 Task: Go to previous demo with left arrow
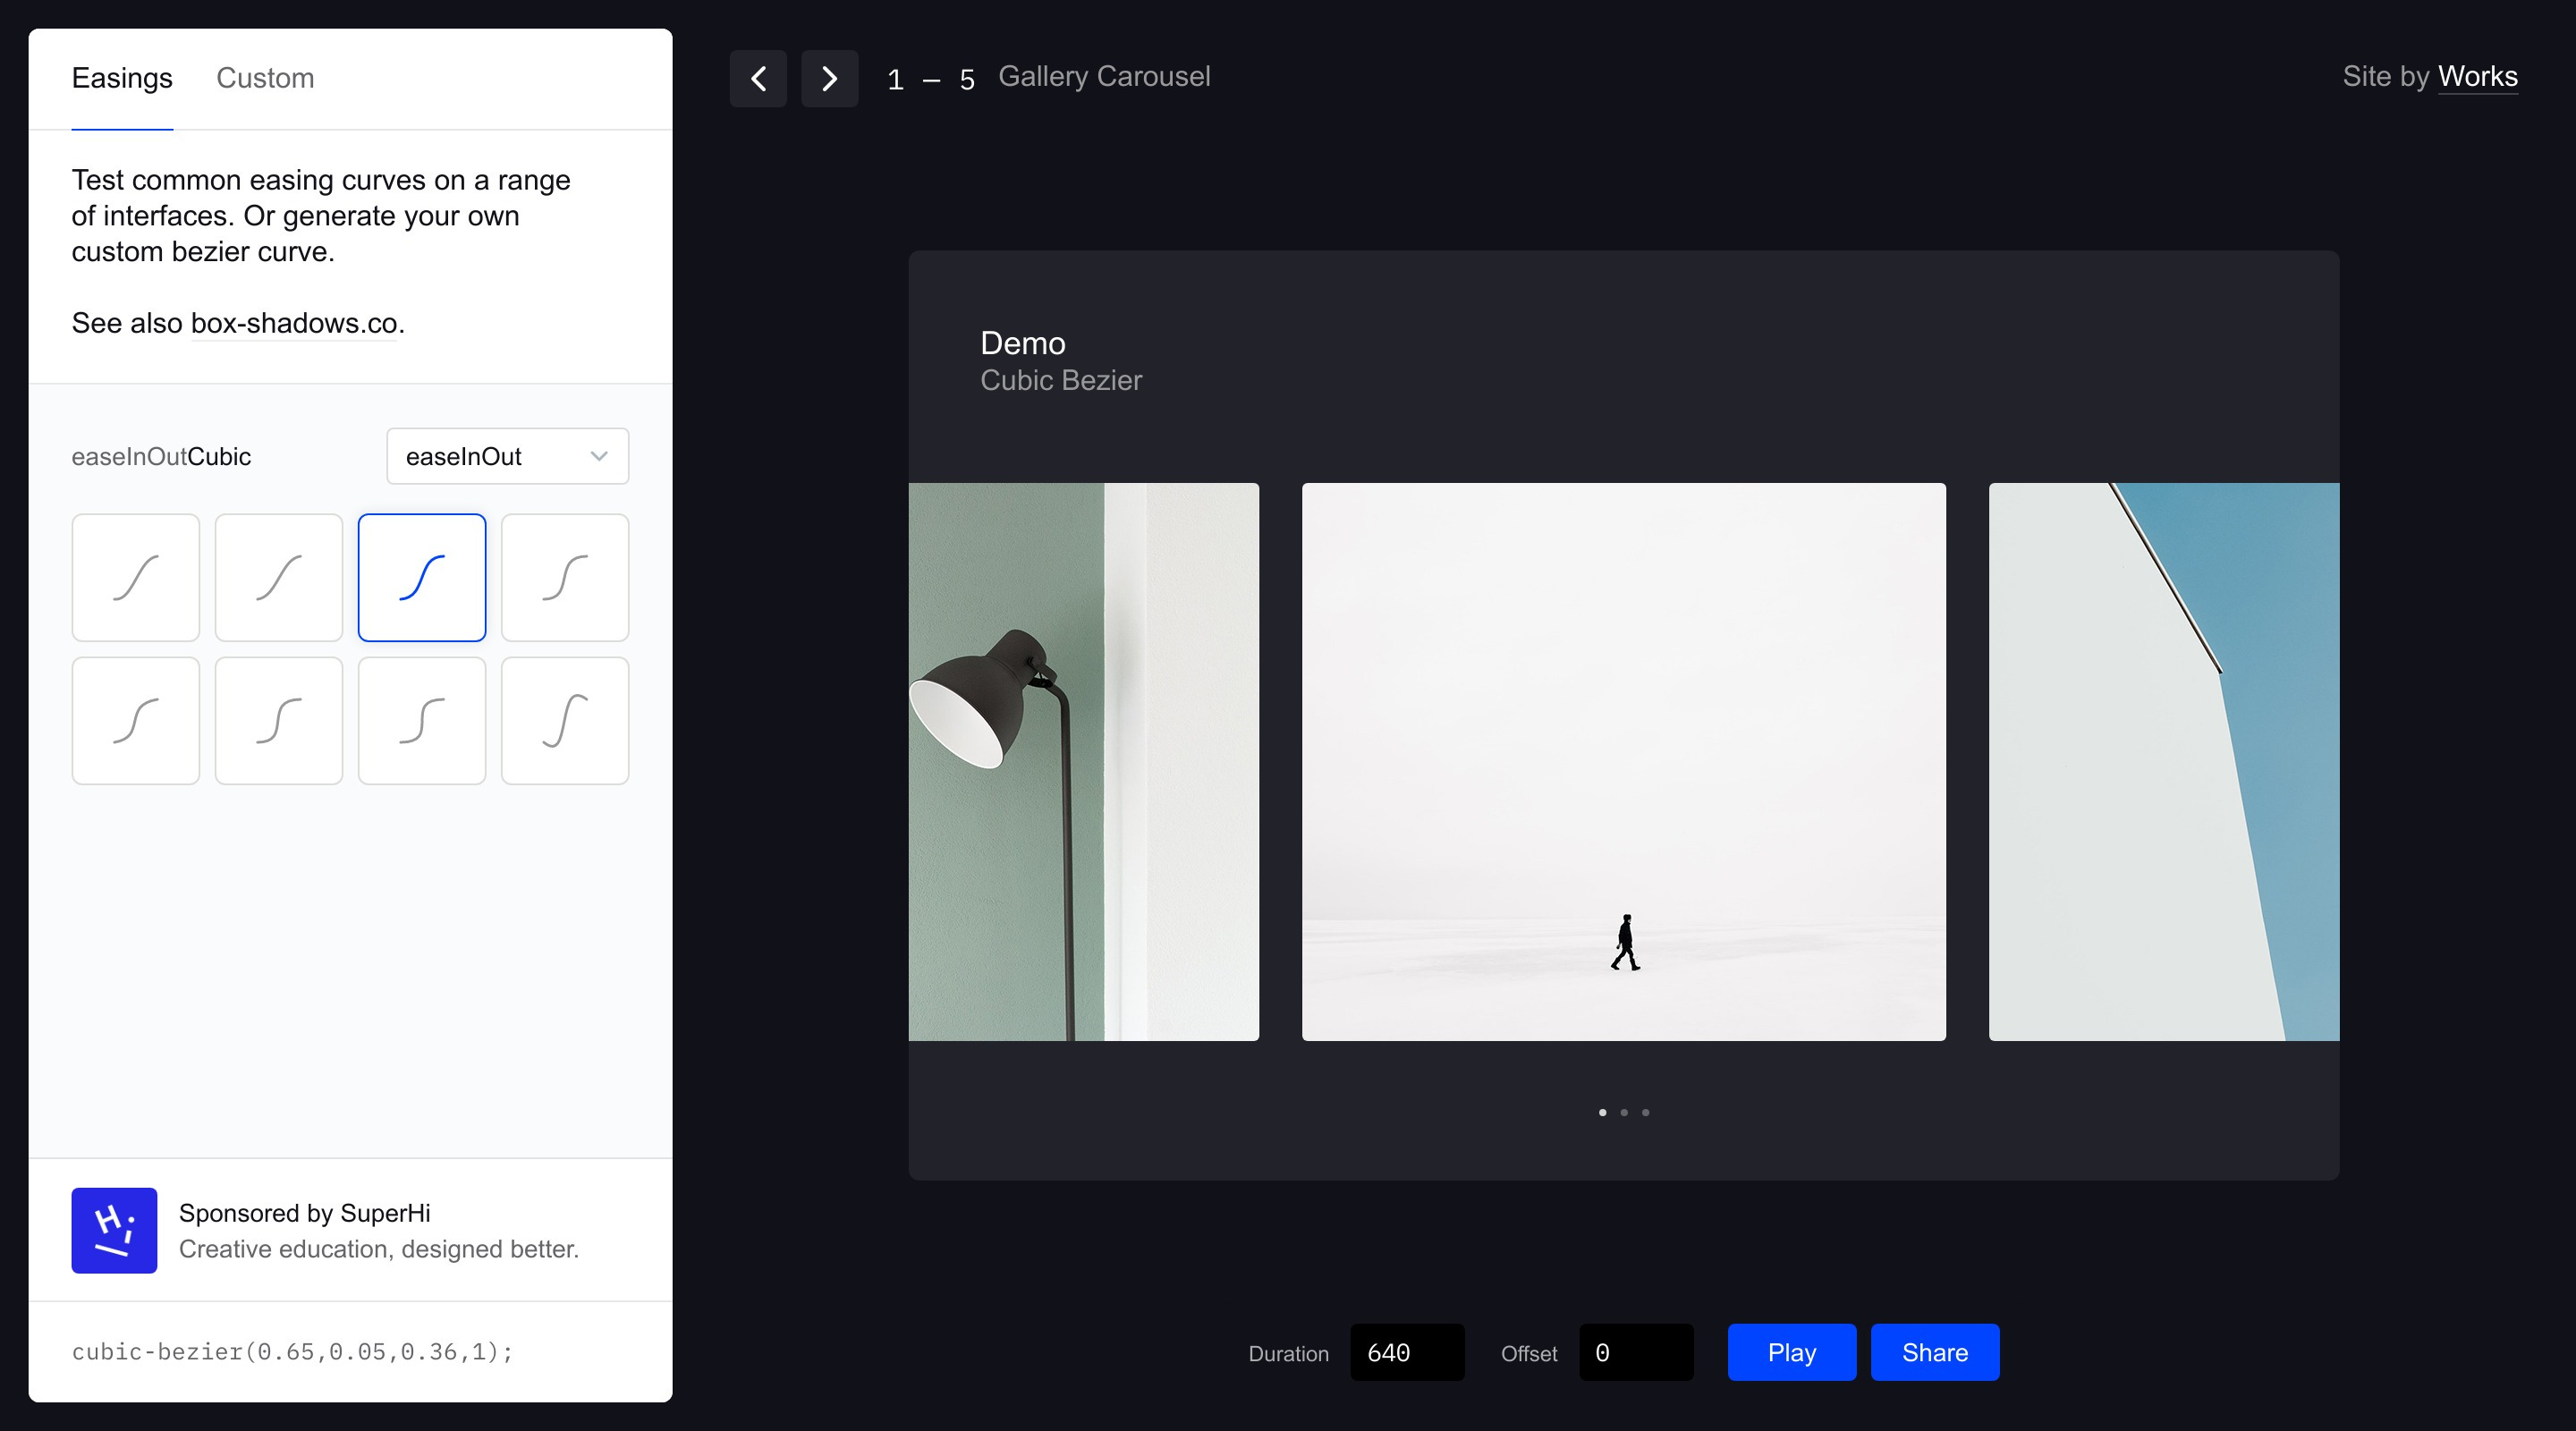click(758, 78)
